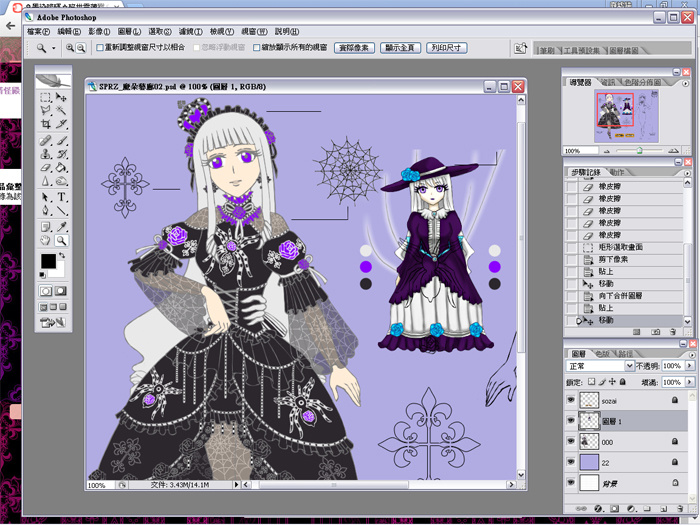700x525 pixels.
Task: Select the Eraser tool in toolbox
Action: (45, 168)
